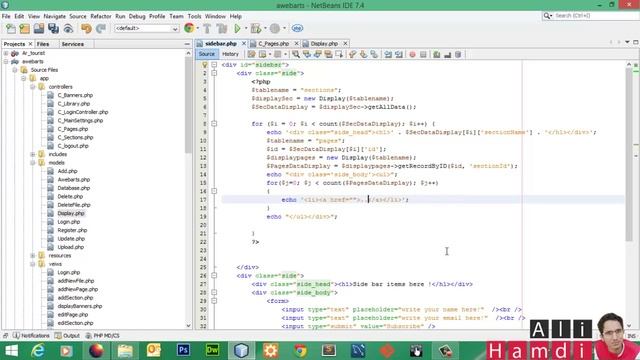Open the Refactor menu
Viewport: 640px width, 360px height.
pyautogui.click(x=101, y=16)
